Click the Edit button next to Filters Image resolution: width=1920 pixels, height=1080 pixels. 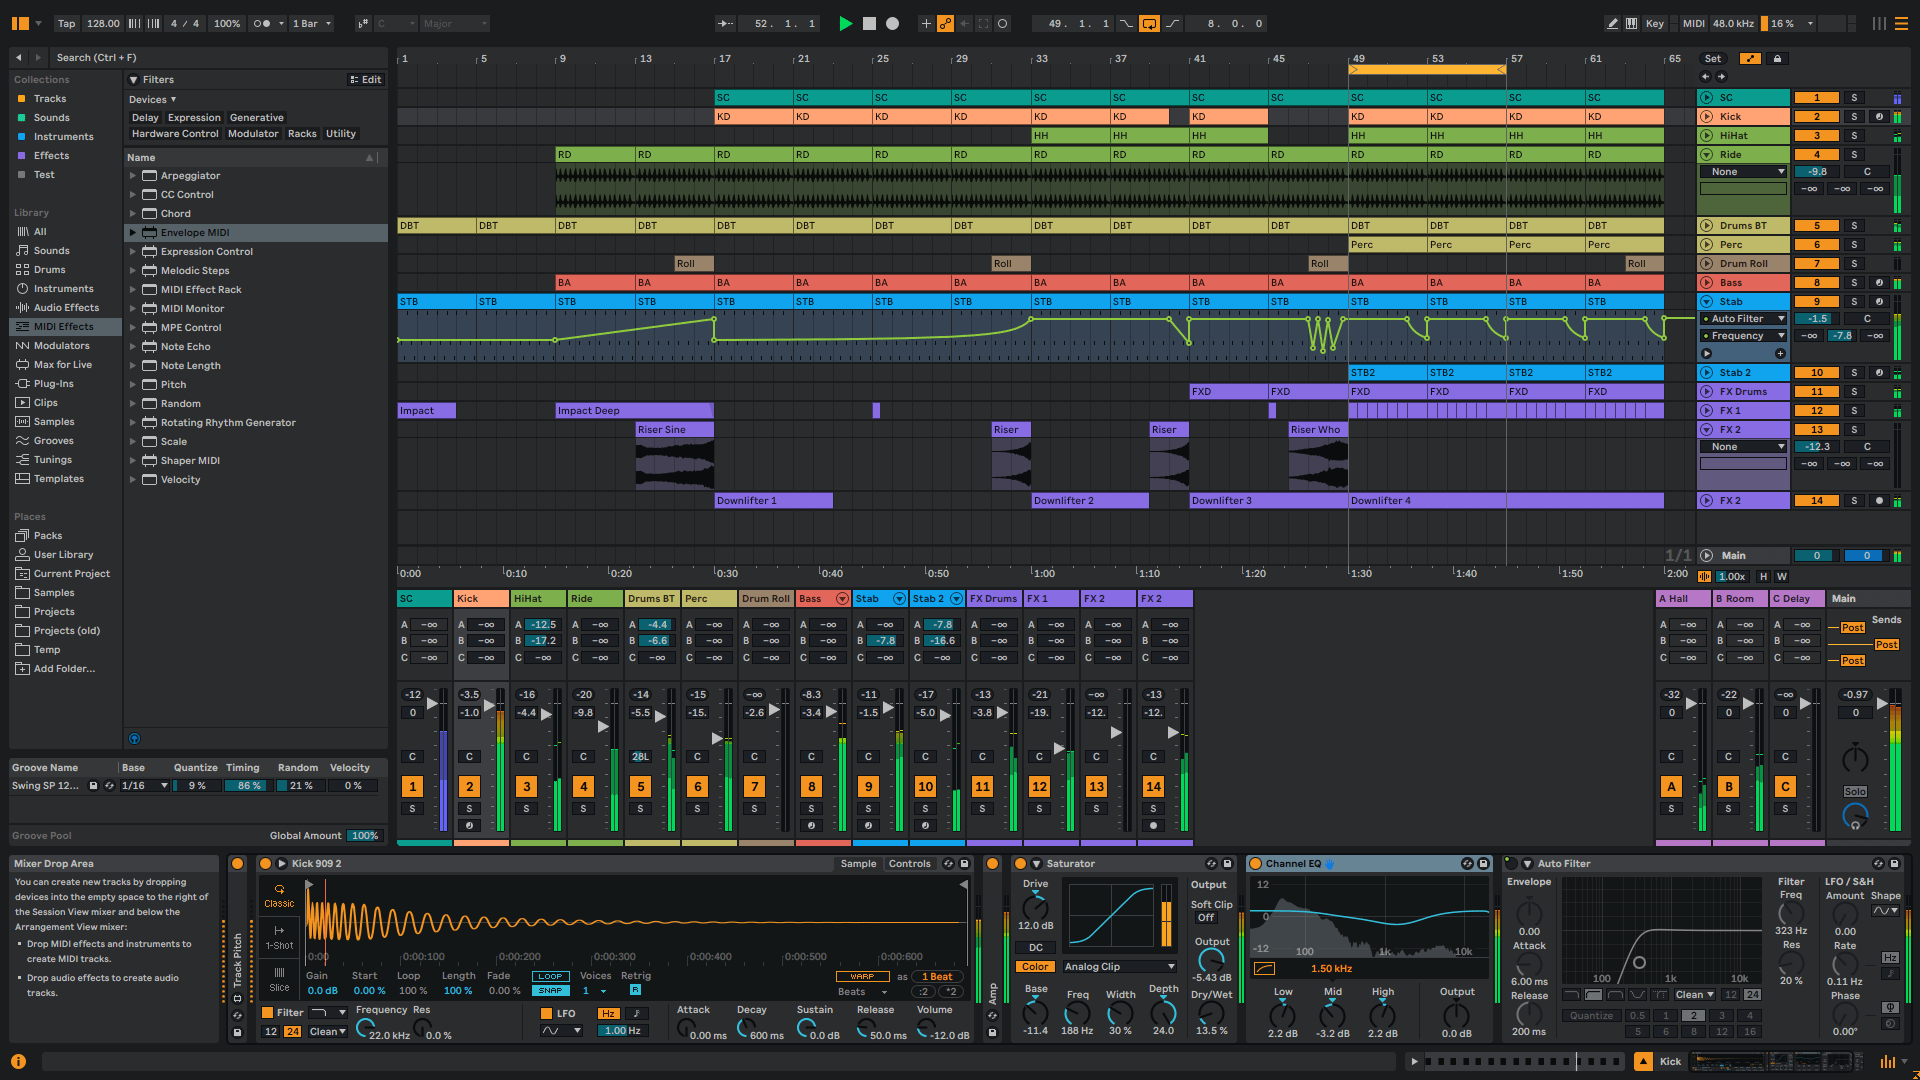pos(366,79)
